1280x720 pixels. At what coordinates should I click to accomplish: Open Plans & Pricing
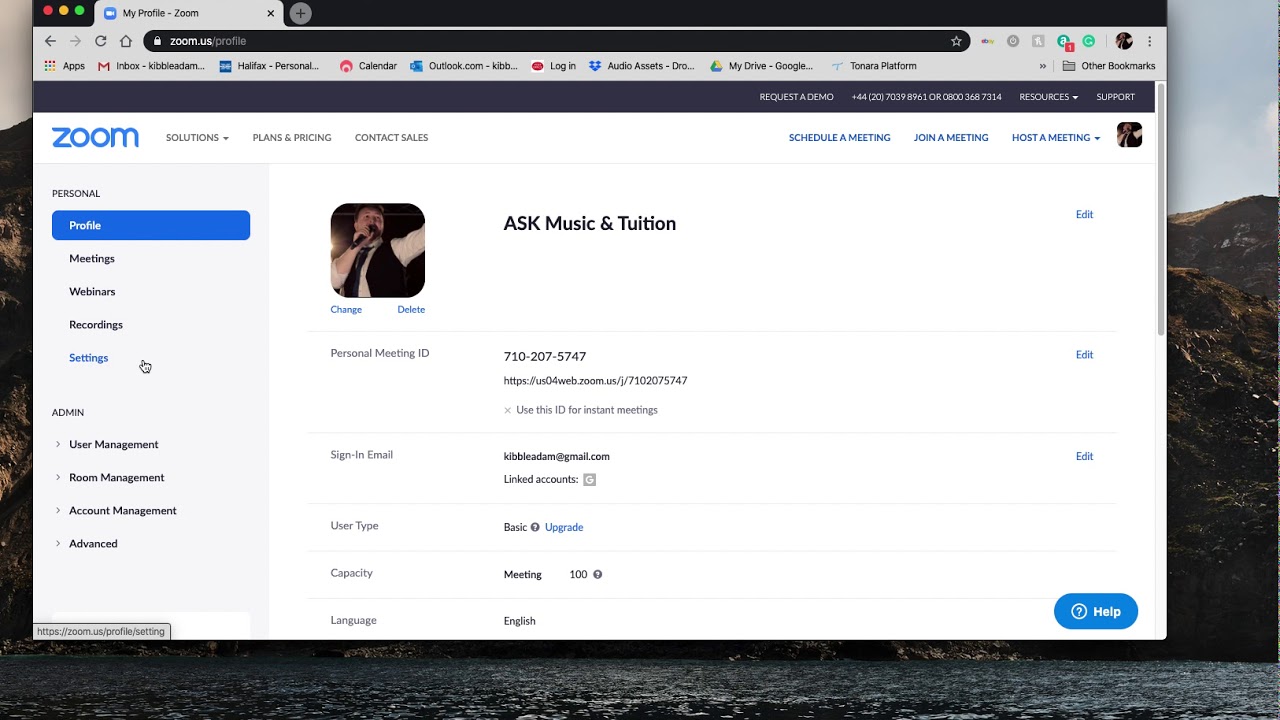[x=292, y=138]
